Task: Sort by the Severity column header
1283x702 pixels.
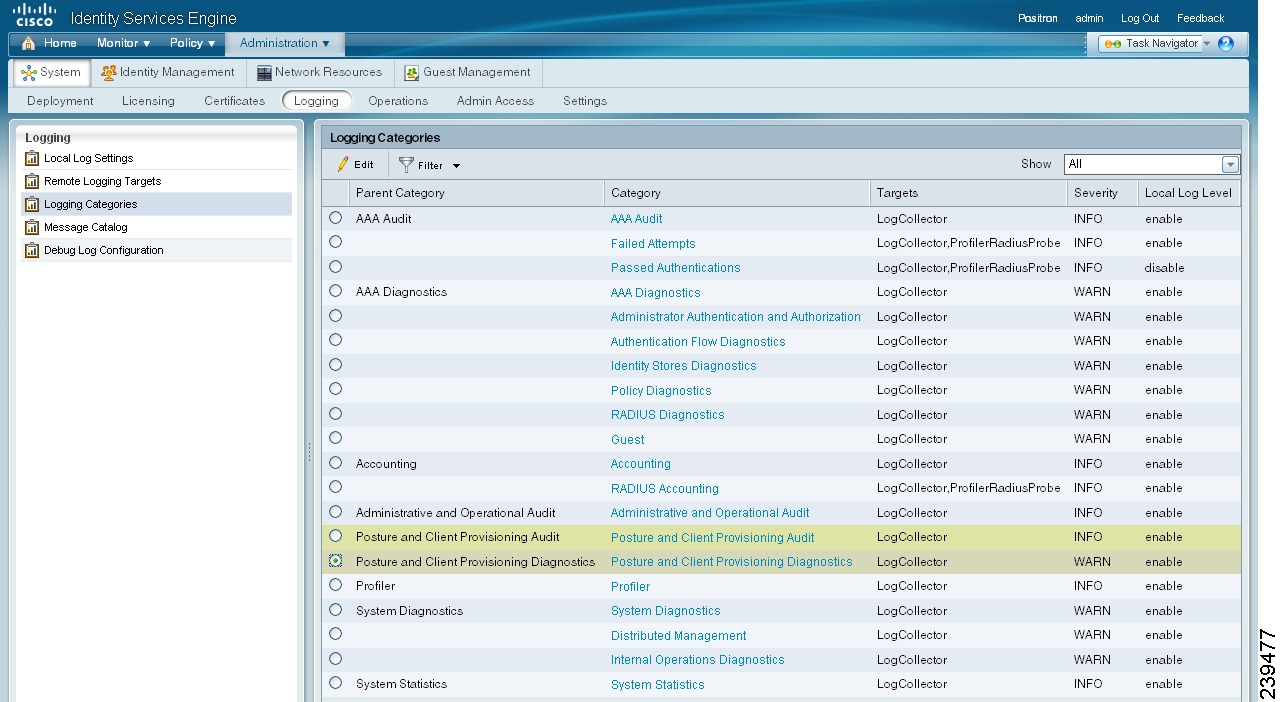Action: coord(1103,193)
